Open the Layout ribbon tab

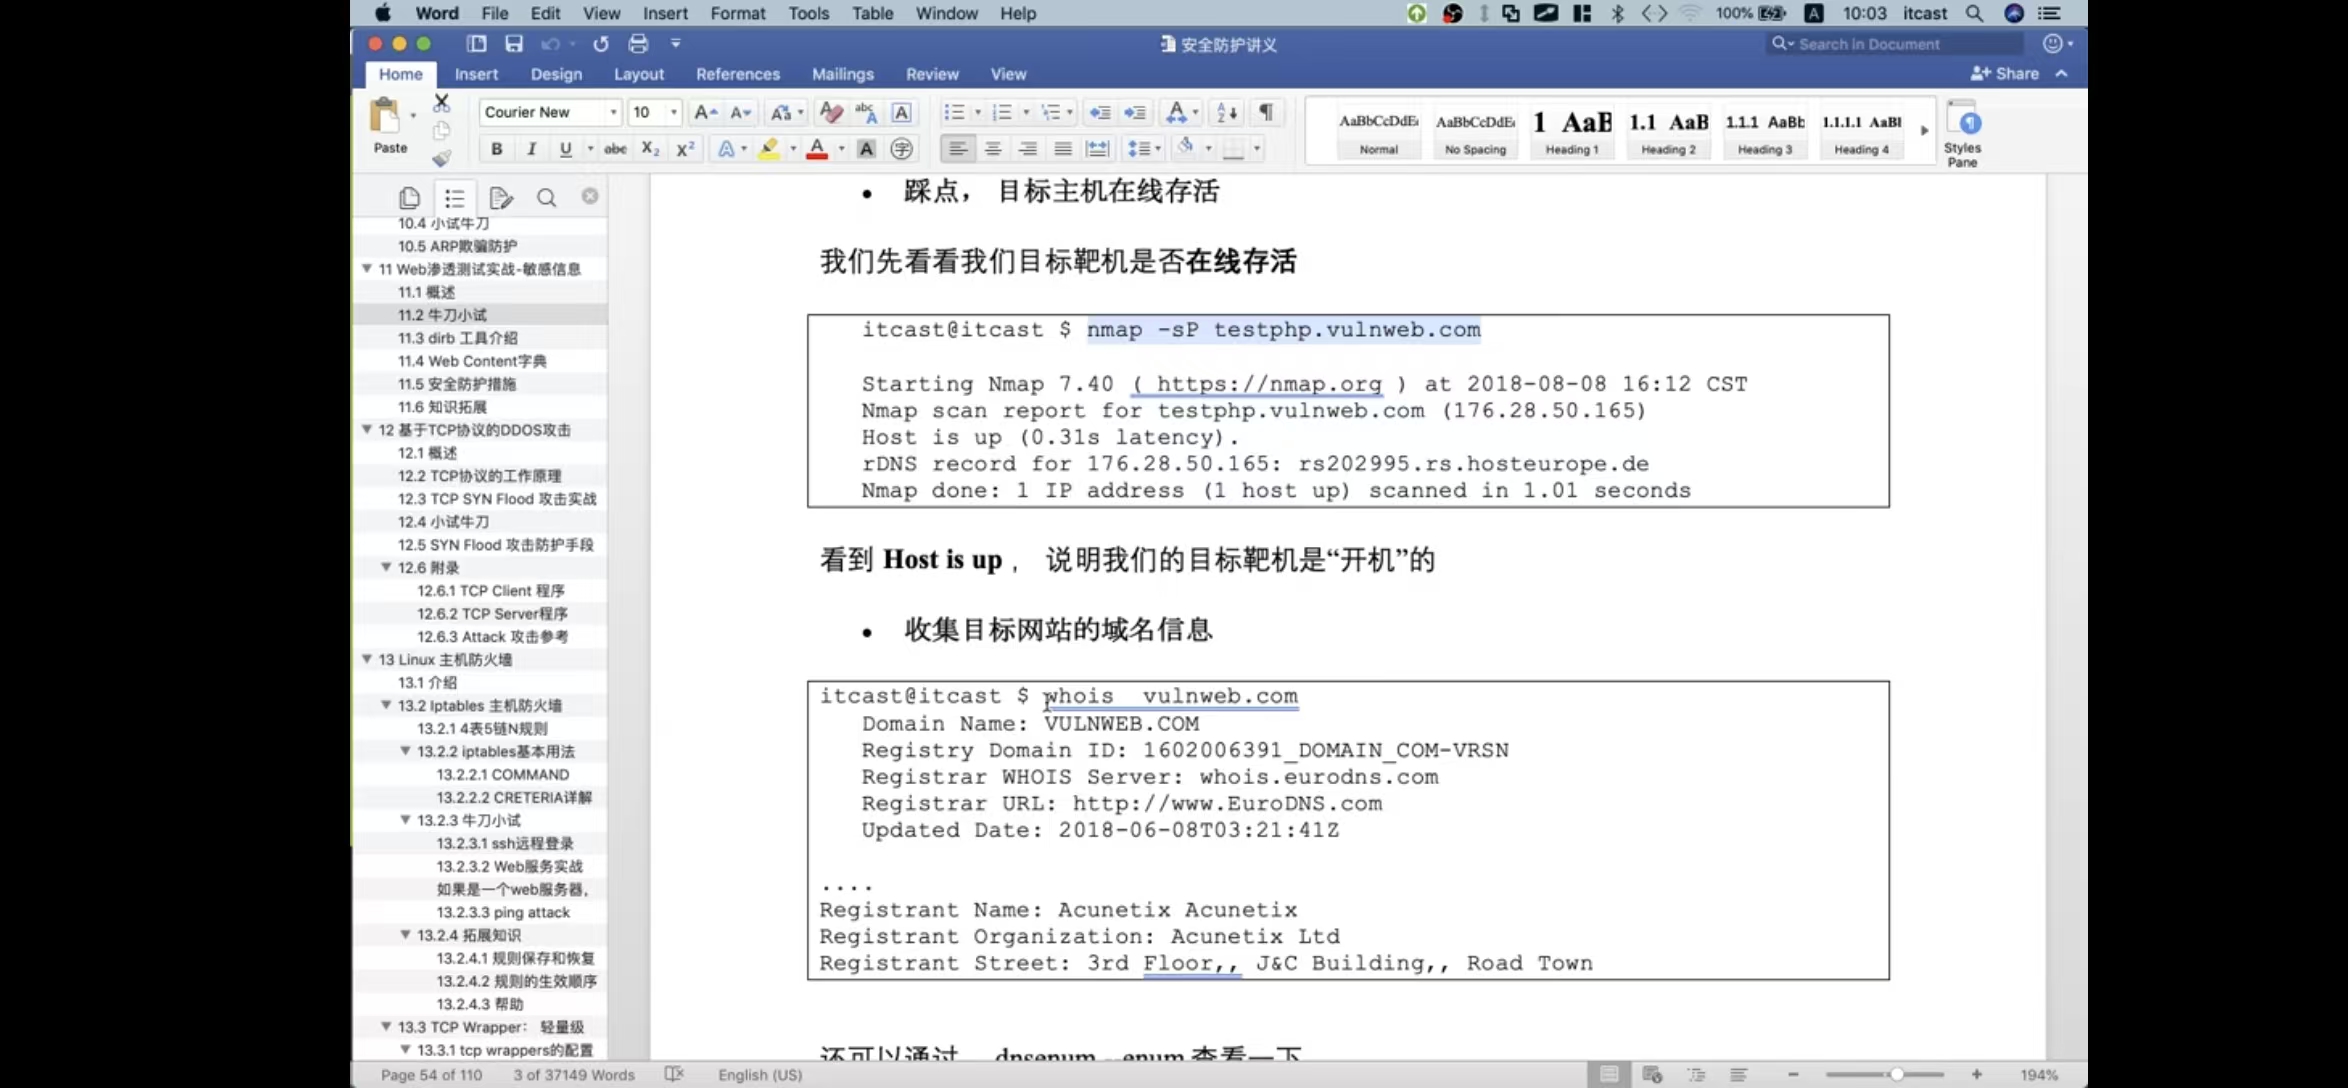638,74
